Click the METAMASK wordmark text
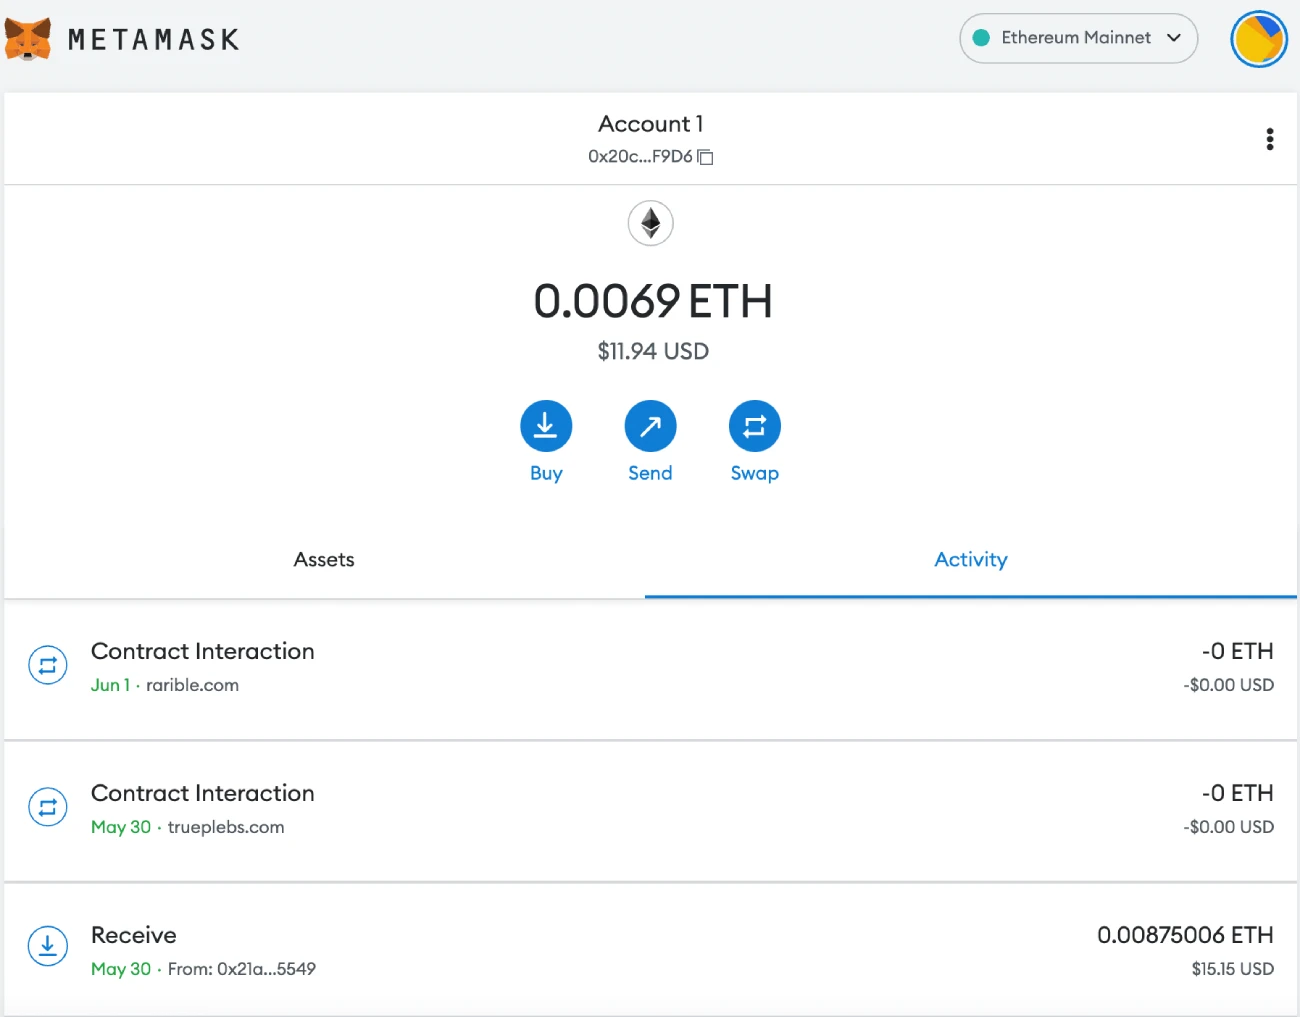1300x1017 pixels. click(154, 40)
